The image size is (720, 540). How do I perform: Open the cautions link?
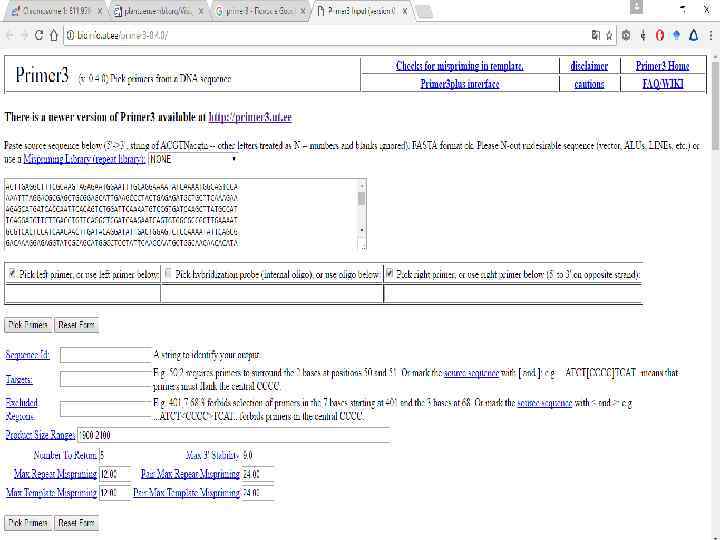pyautogui.click(x=589, y=84)
